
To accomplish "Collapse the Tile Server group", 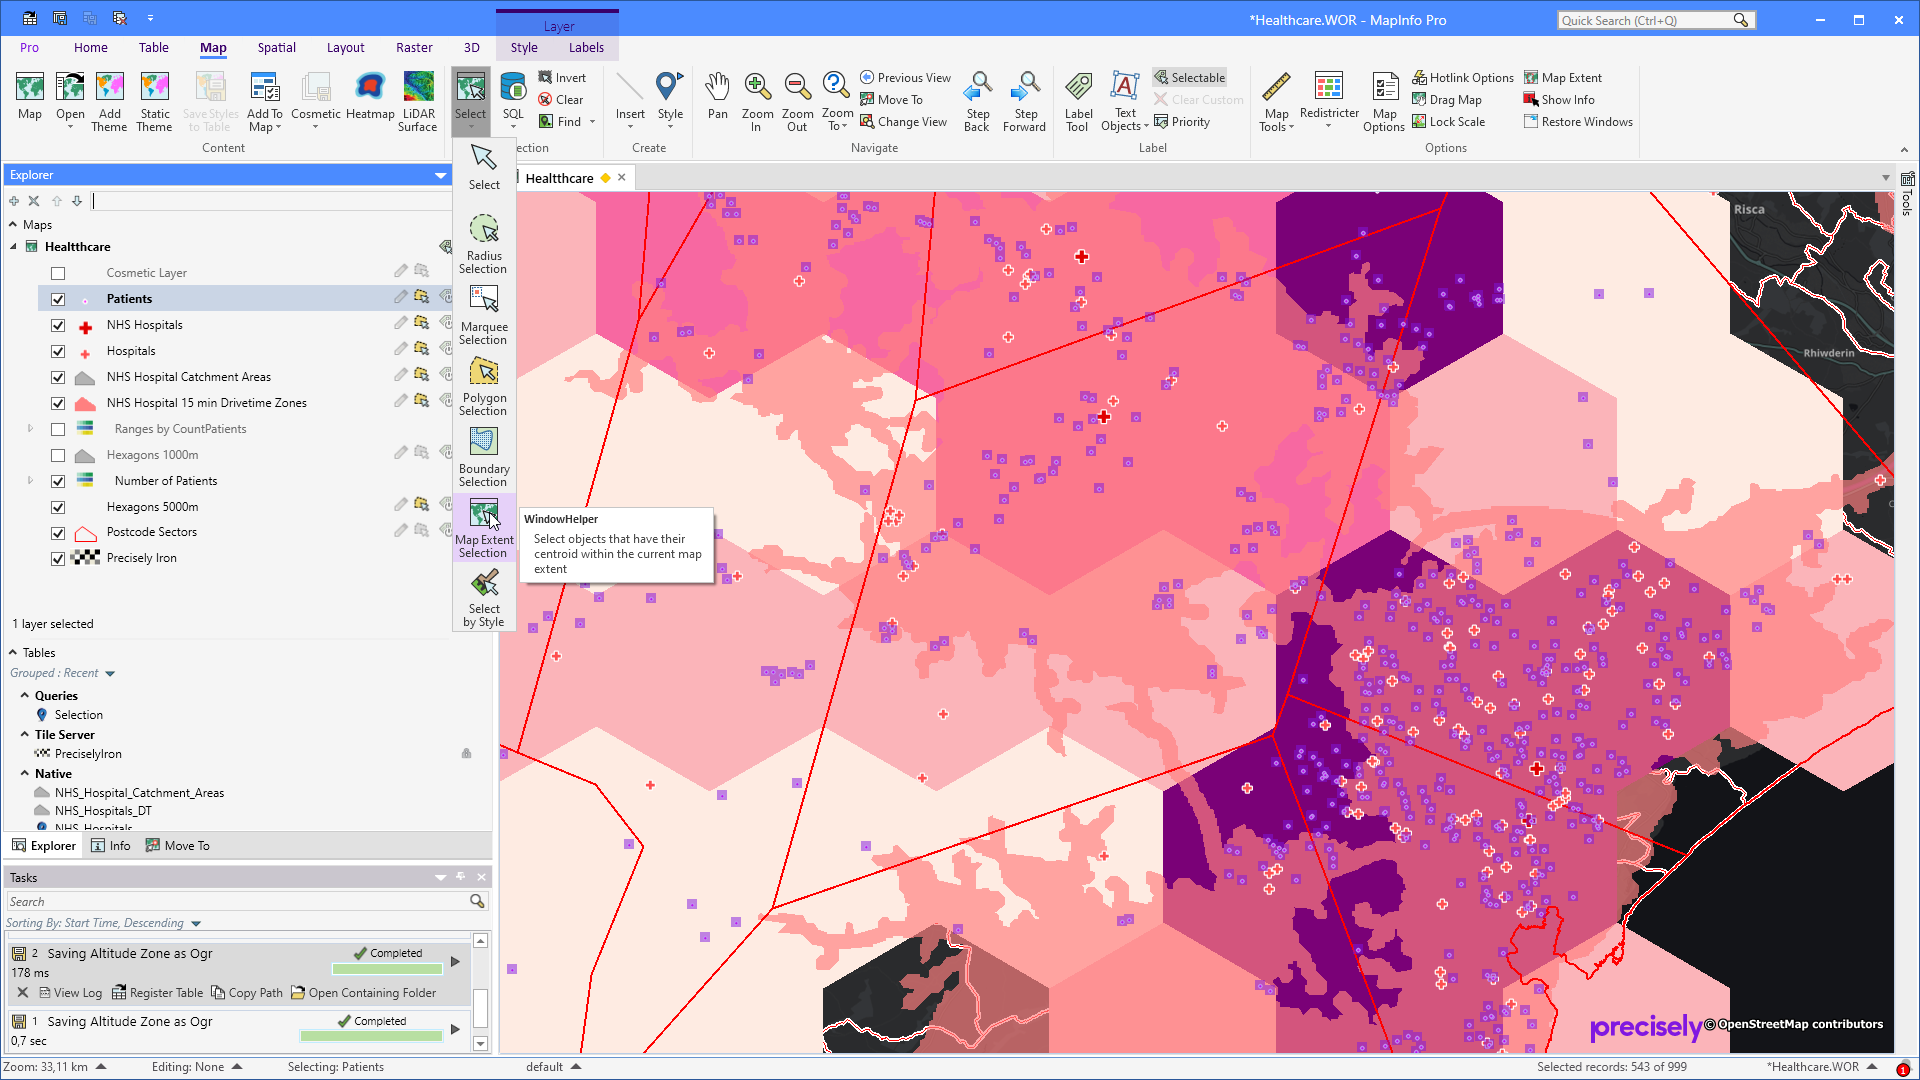I will 25,734.
